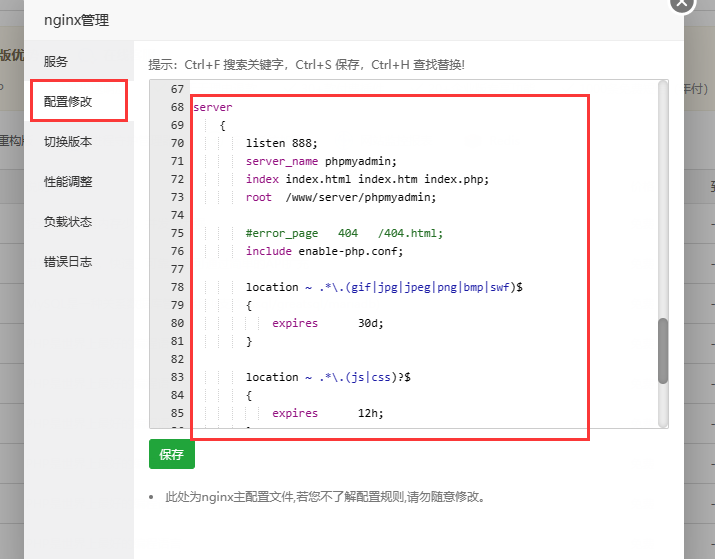This screenshot has height=559, width=715.
Task: Click line number 67 in gutter
Action: click(177, 89)
